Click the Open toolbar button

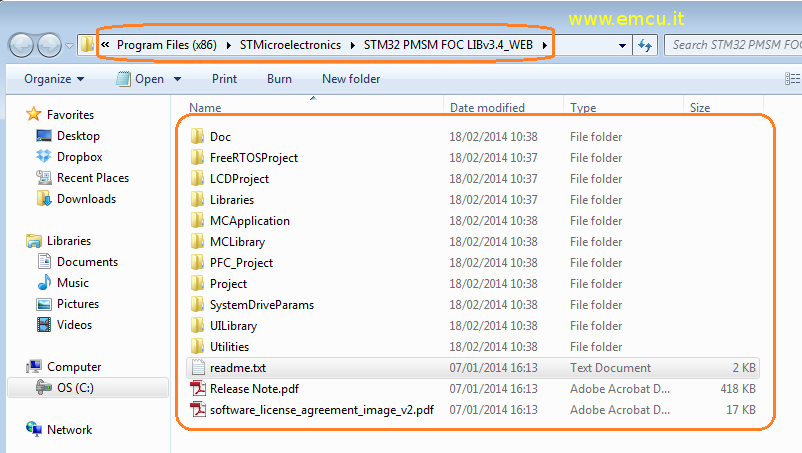pos(140,79)
